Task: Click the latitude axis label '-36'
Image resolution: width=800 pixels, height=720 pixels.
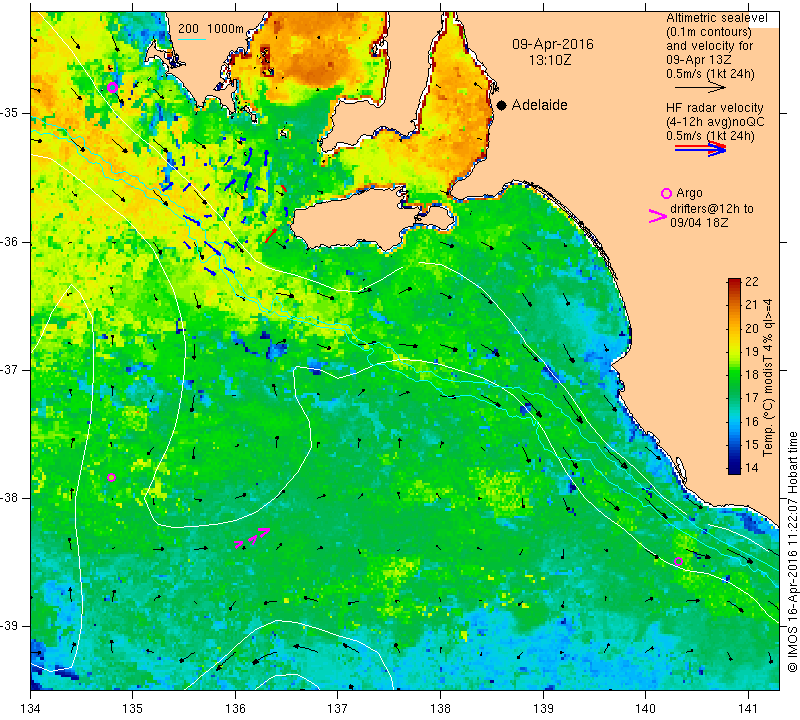Action: 10,241
